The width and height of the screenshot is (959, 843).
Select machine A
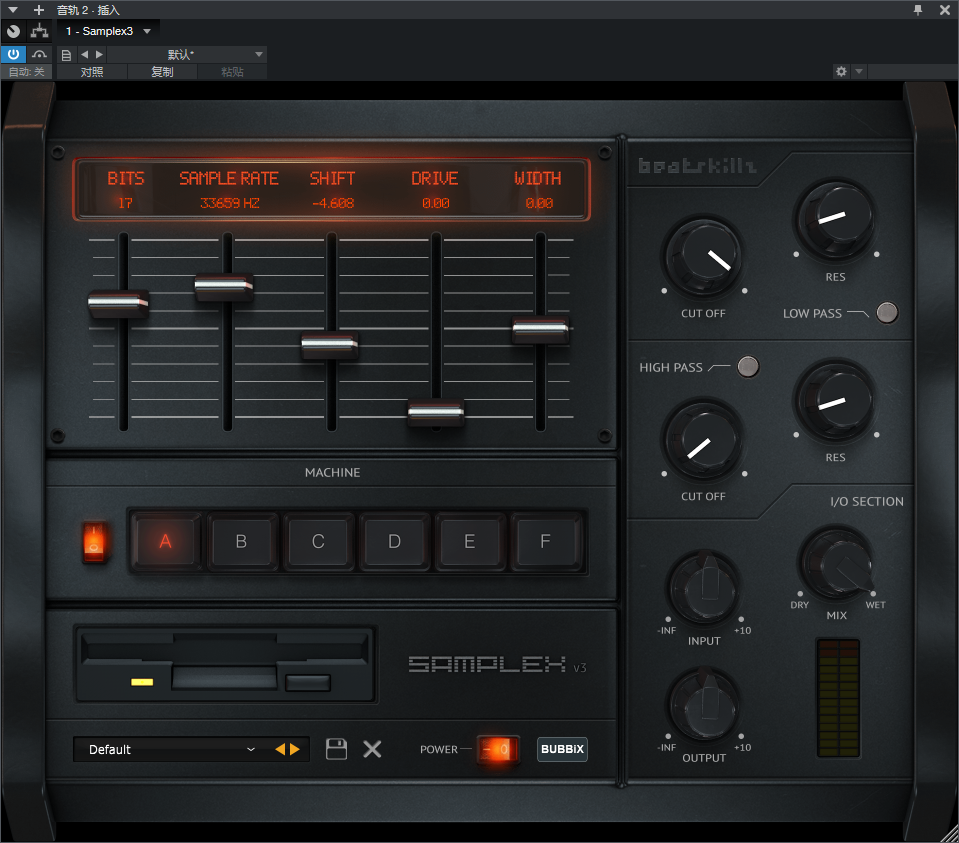165,541
